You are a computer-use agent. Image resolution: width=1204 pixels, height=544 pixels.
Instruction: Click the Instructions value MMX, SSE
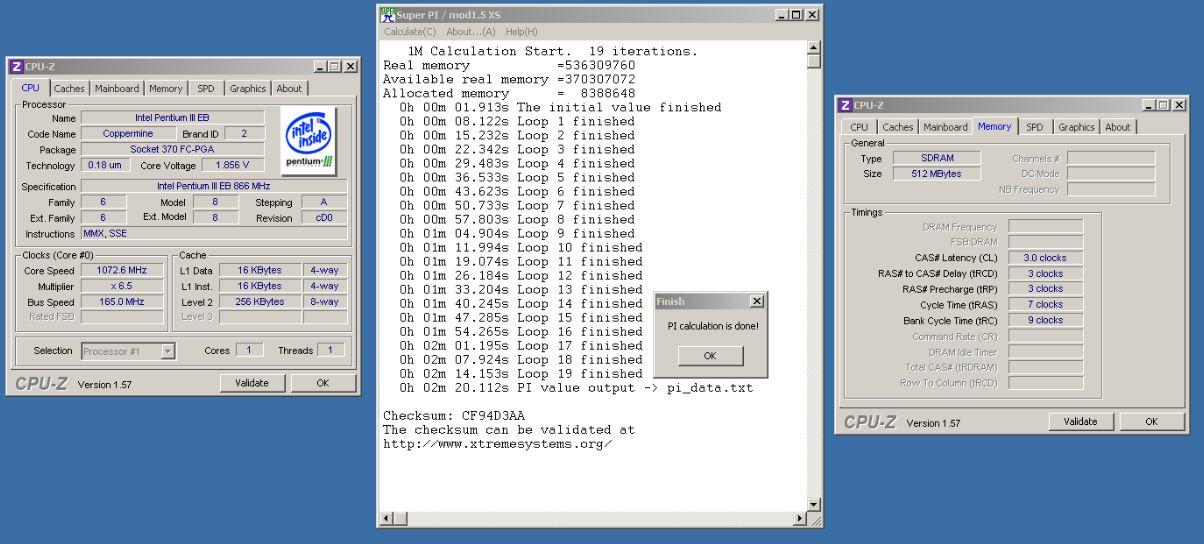tap(214, 232)
